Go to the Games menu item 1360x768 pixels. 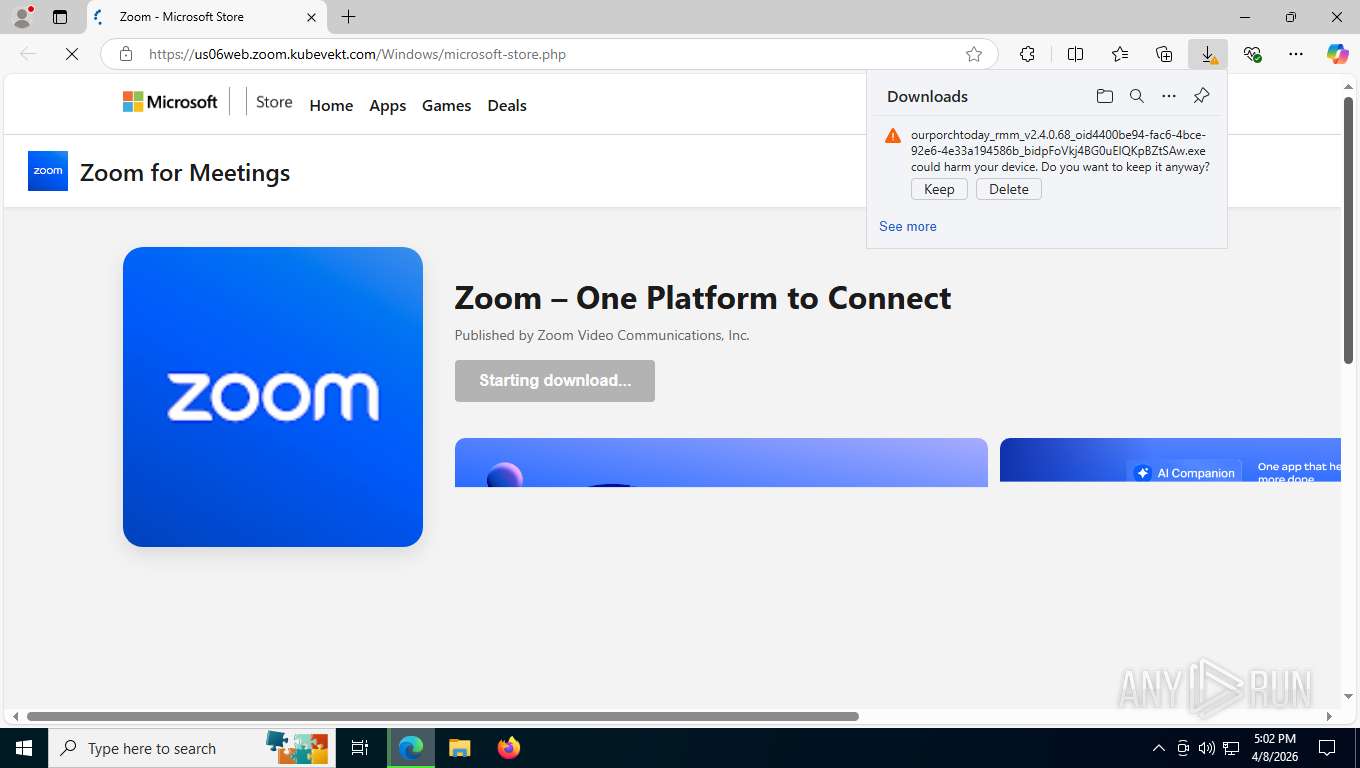point(446,105)
